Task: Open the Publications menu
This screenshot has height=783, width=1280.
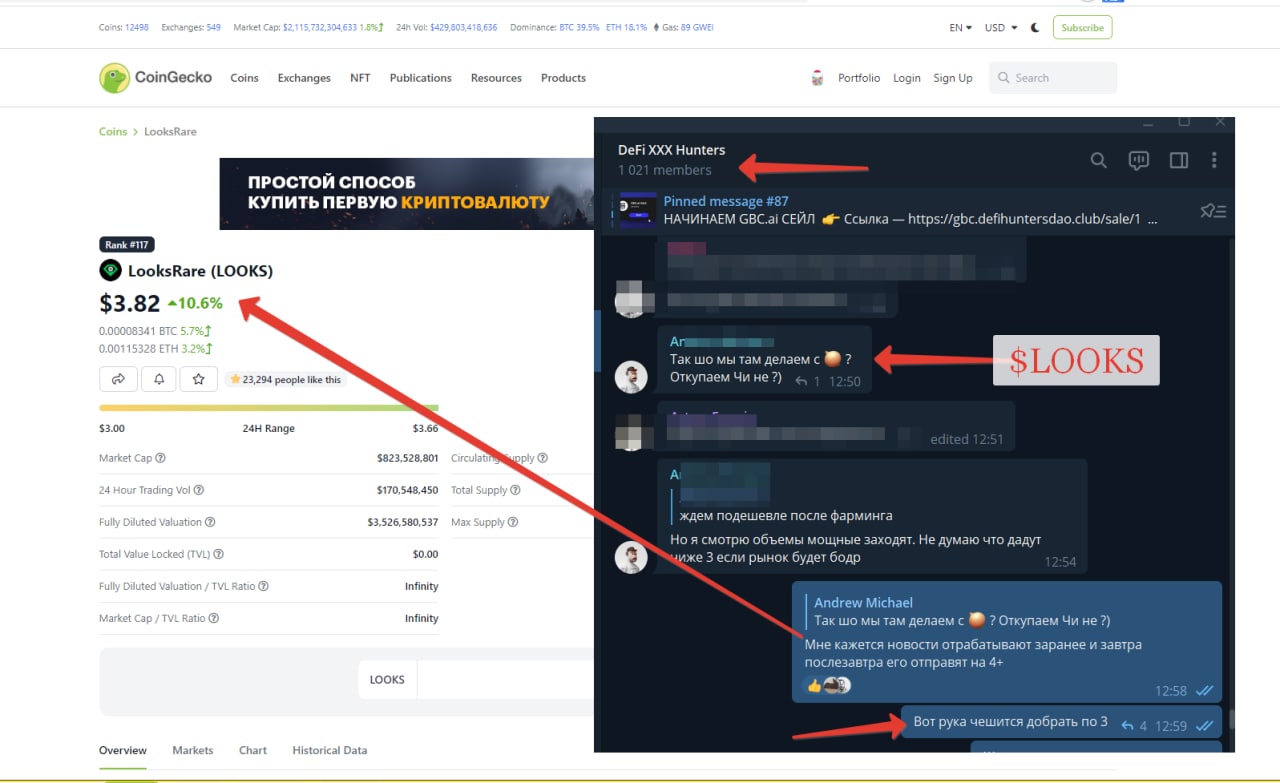Action: click(420, 78)
